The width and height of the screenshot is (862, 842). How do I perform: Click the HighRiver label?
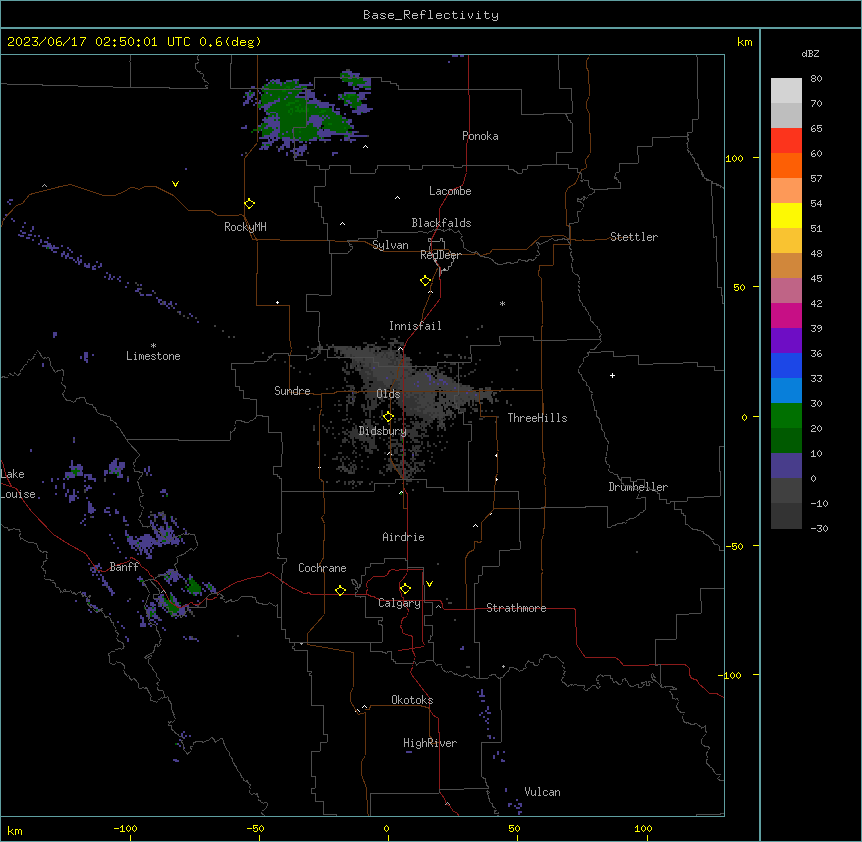pyautogui.click(x=430, y=743)
